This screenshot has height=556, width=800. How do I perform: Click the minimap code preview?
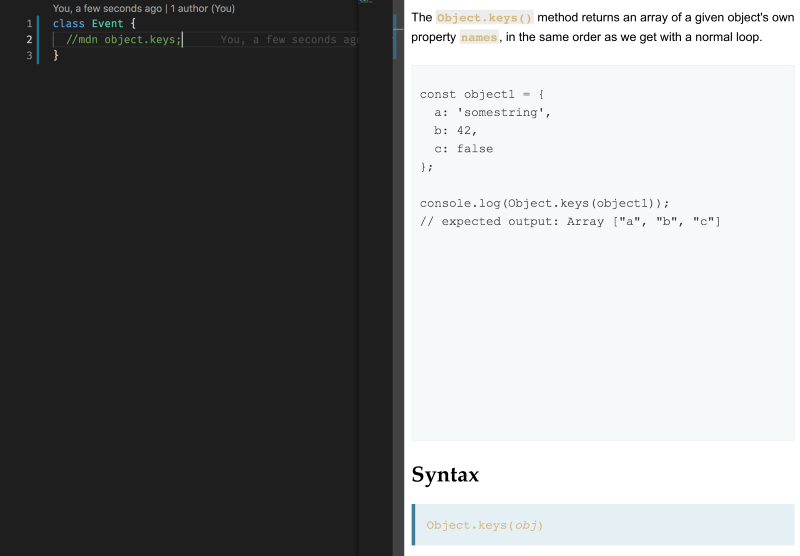point(365,1)
